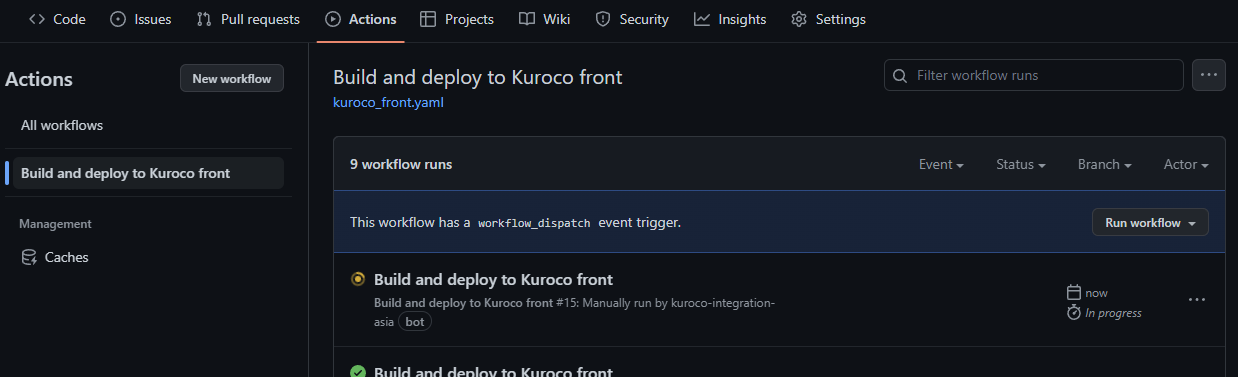Click the green success check icon
The height and width of the screenshot is (377, 1238).
point(358,371)
